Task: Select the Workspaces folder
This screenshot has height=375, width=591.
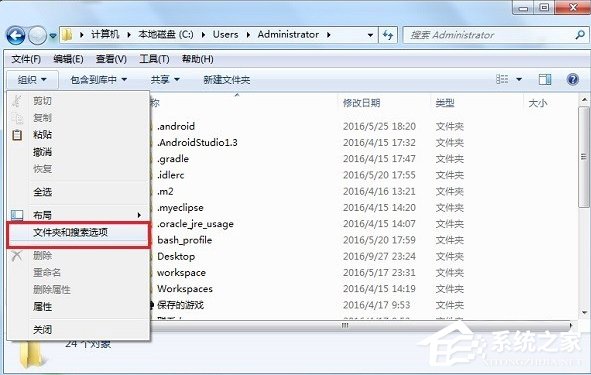Action: point(185,289)
